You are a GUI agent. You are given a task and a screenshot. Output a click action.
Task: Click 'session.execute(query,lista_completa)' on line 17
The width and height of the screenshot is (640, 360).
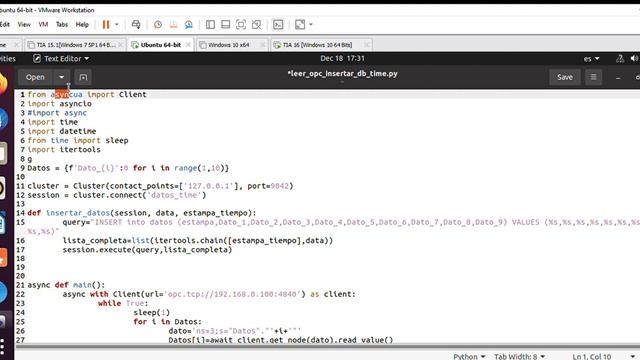(147, 249)
